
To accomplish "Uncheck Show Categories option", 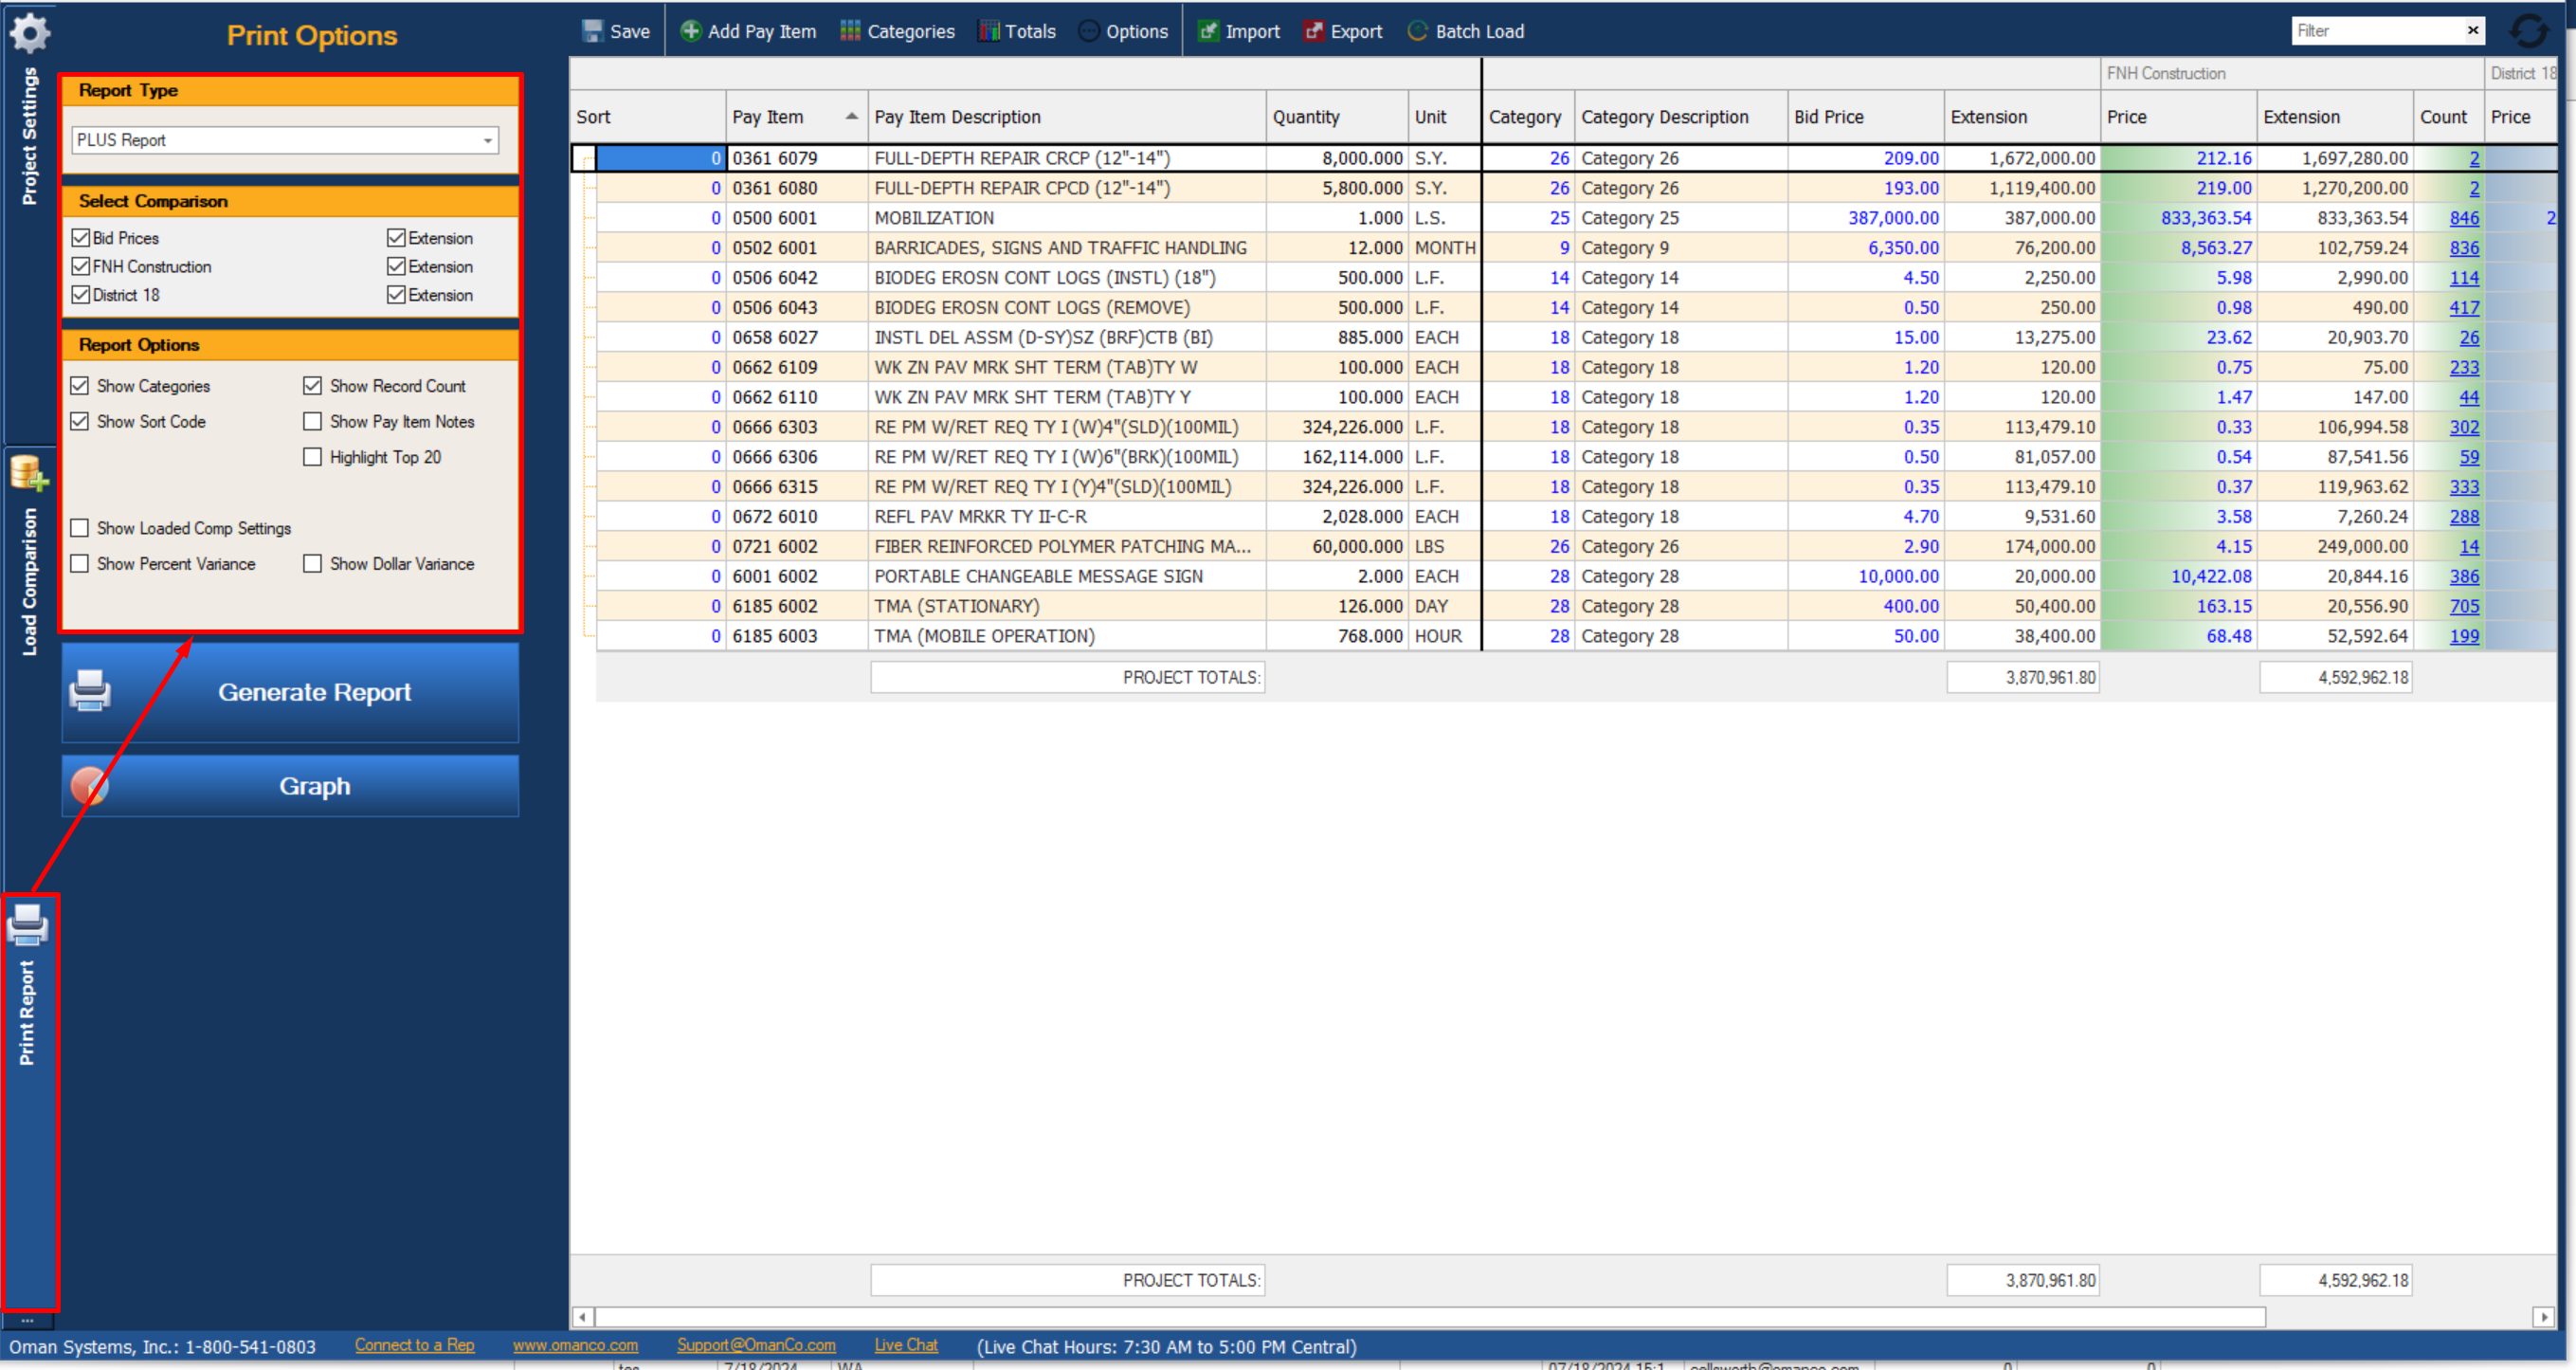I will pyautogui.click(x=80, y=386).
